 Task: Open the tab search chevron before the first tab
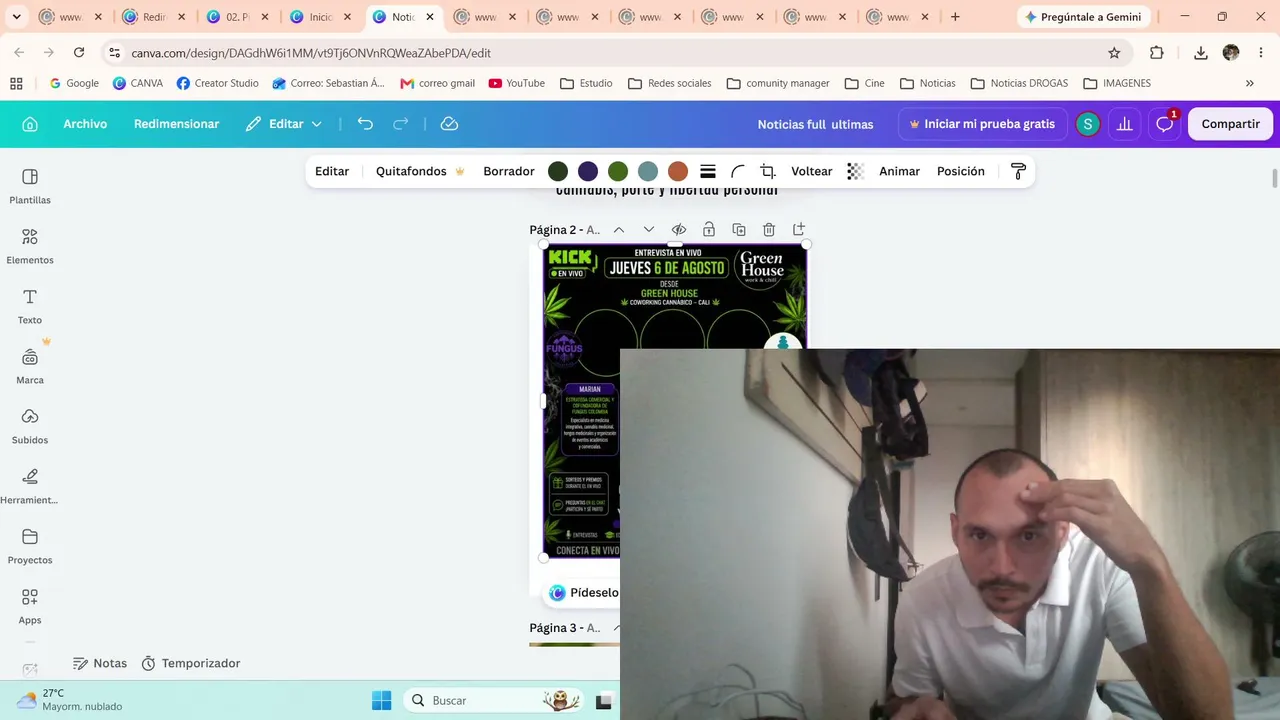pyautogui.click(x=16, y=17)
